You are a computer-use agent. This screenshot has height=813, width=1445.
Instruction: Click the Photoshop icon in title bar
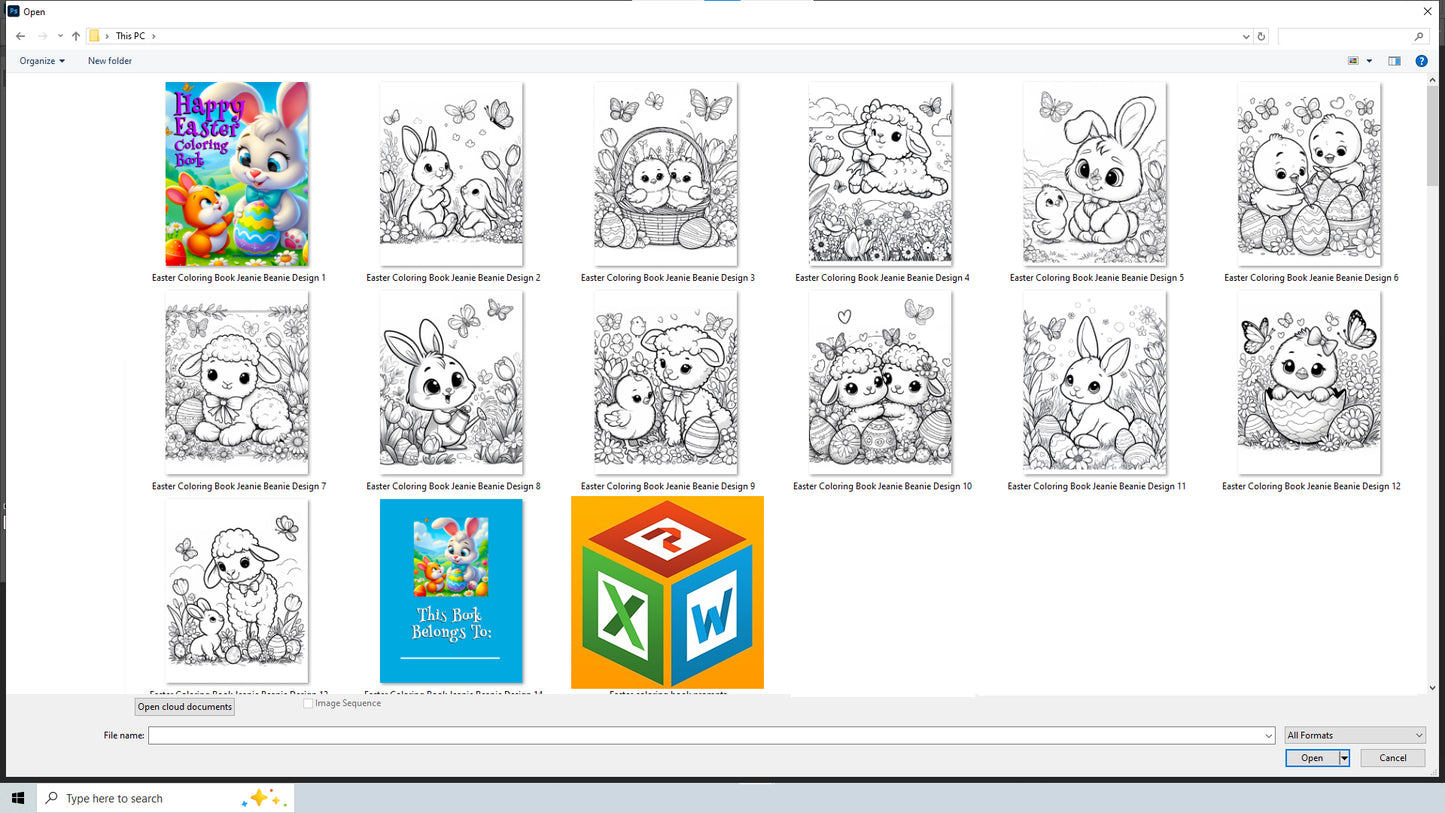13,12
